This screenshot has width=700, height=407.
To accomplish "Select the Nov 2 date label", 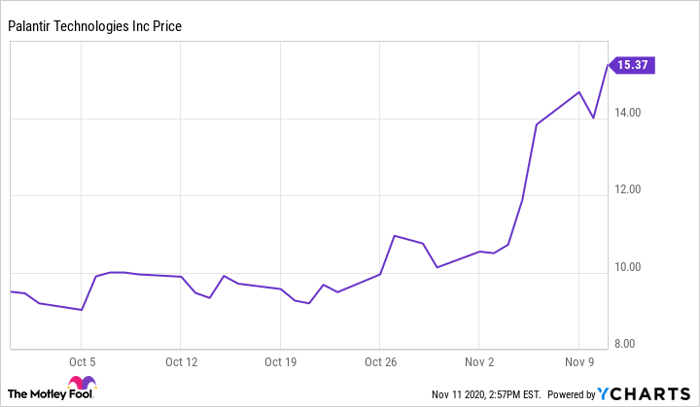I will (x=480, y=361).
